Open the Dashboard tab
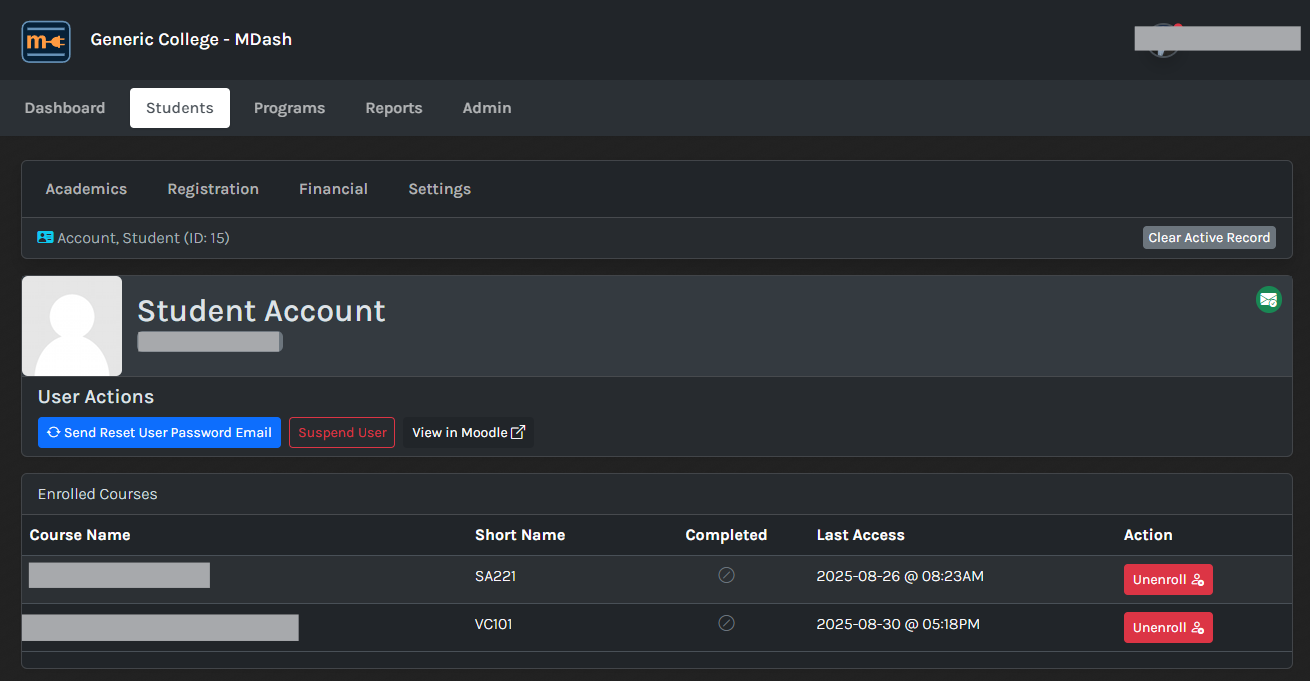This screenshot has height=681, width=1310. (65, 108)
